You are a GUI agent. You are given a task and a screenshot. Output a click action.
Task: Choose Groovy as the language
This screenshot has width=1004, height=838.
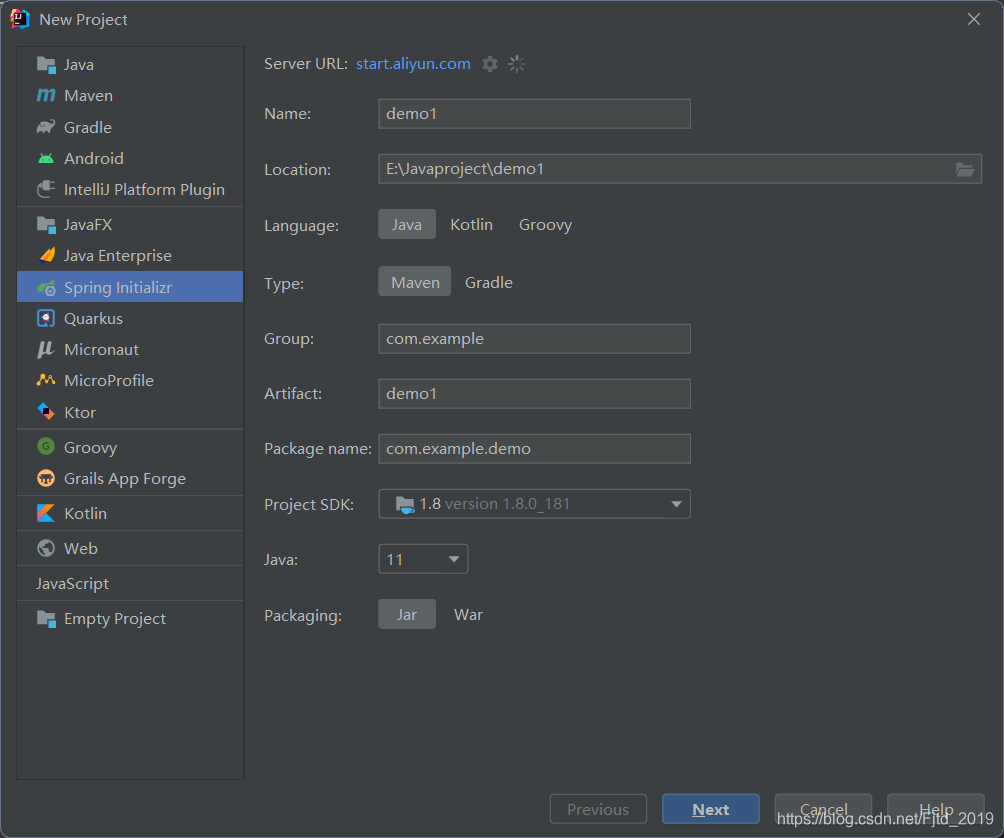pos(546,225)
